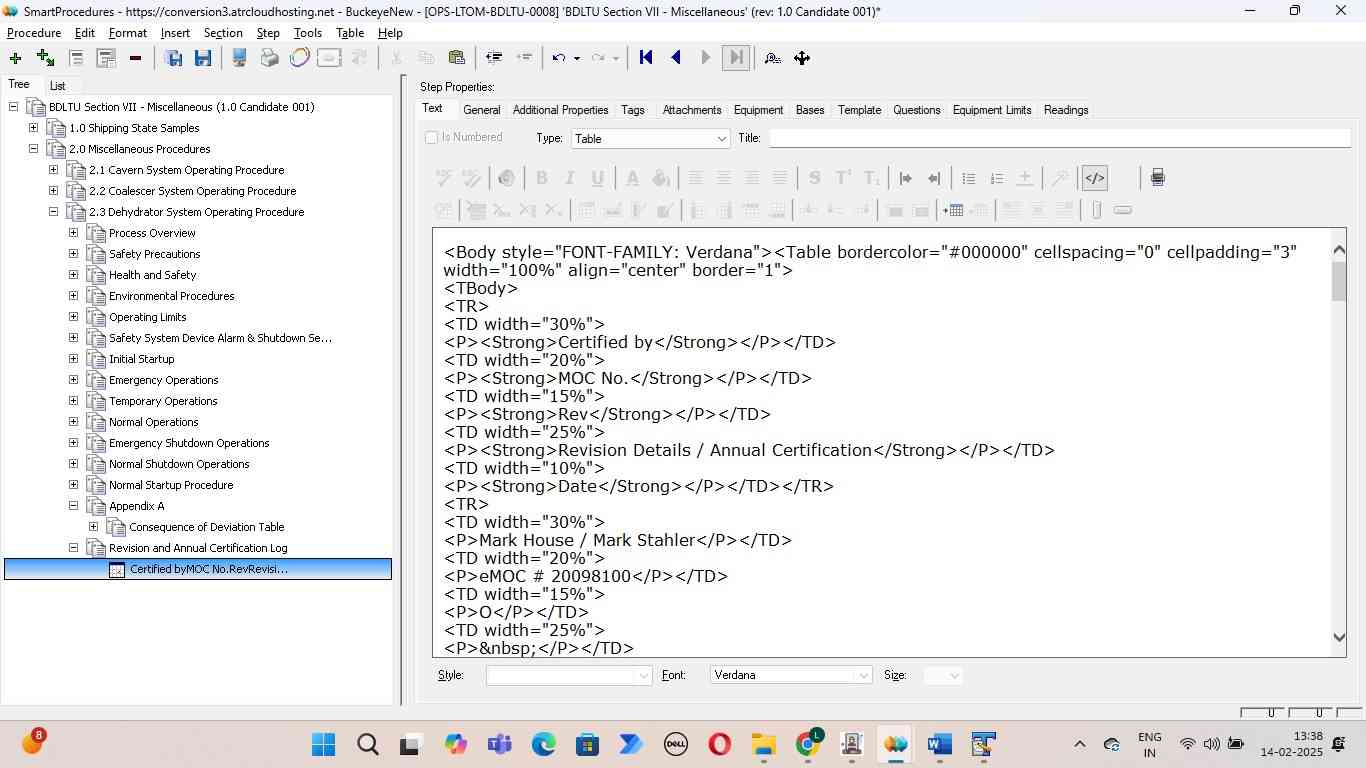Screen dimensions: 1366x768
Task: Click the green plus Add Step icon
Action: click(15, 58)
